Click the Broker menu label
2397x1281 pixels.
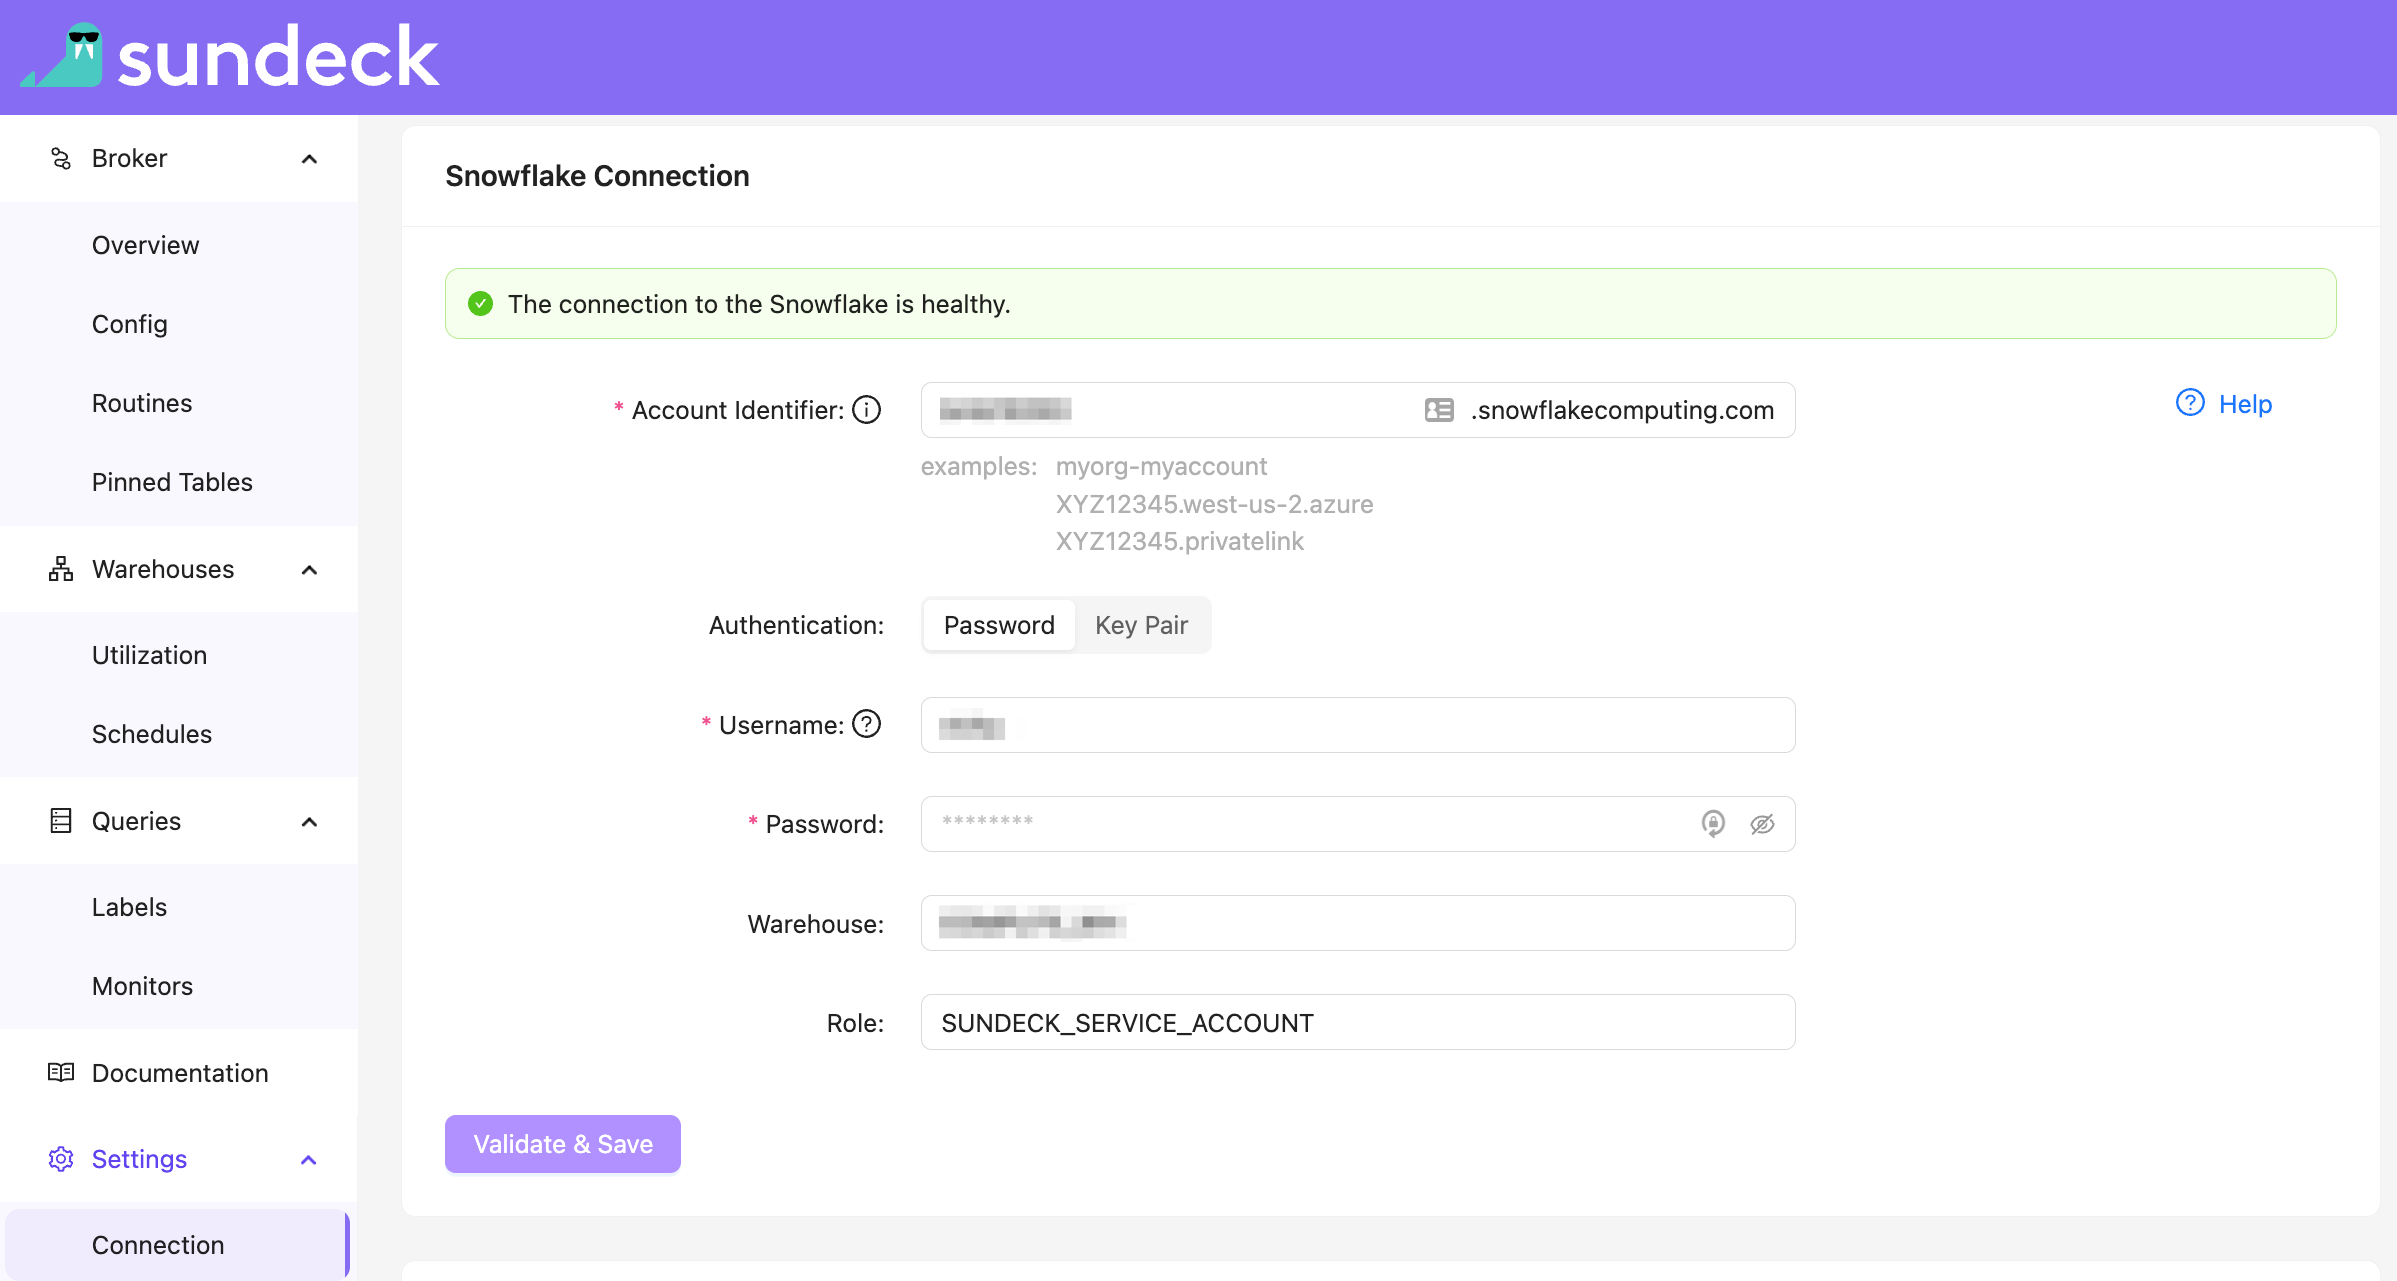(x=129, y=158)
